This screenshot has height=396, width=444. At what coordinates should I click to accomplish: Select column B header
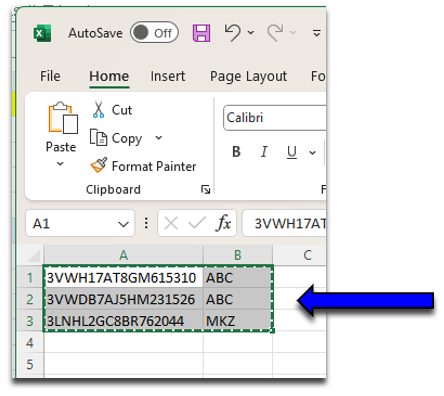pos(238,255)
